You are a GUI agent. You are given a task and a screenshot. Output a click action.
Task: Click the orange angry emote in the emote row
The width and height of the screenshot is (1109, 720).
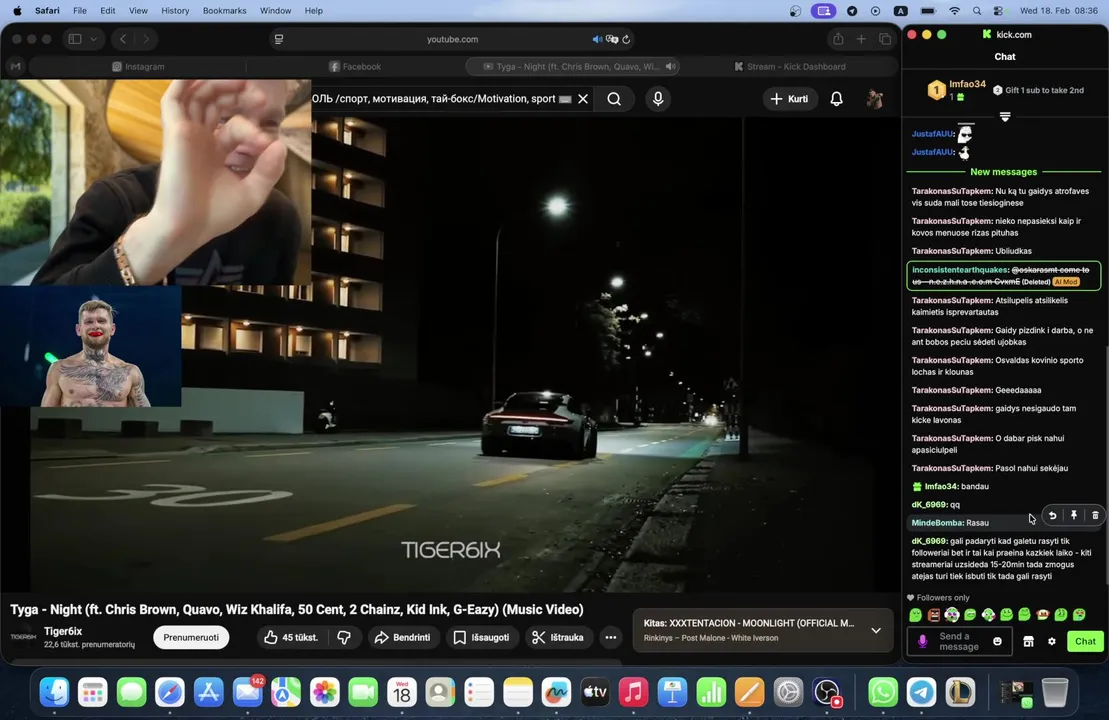pyautogui.click(x=934, y=615)
